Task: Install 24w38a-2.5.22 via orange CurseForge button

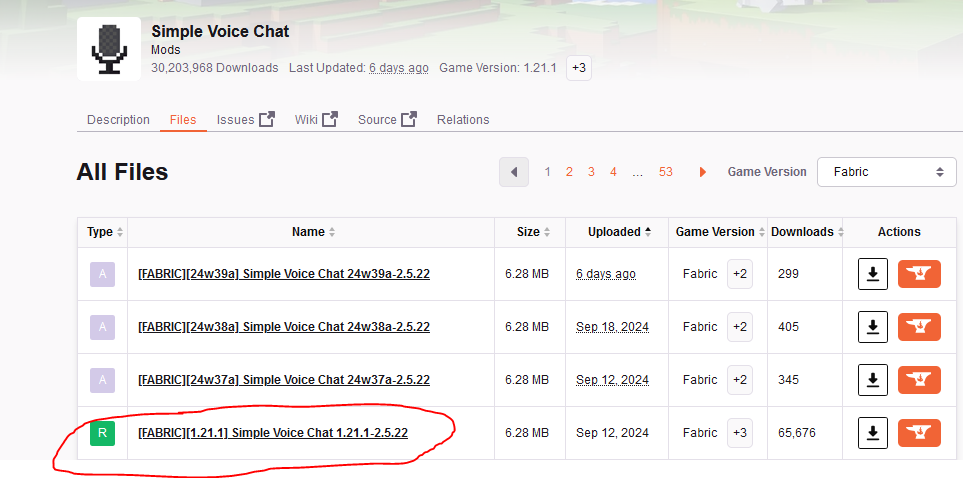Action: pos(919,327)
